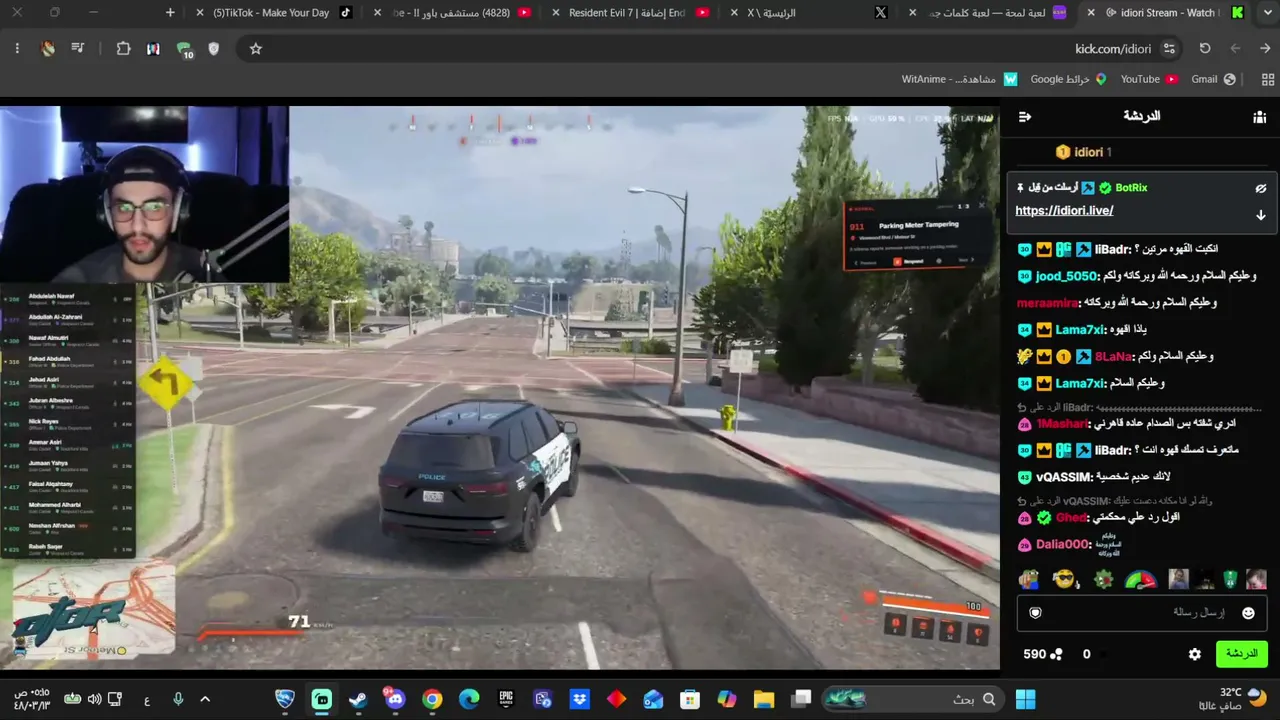Launch Microsoft Edge from the taskbar
Viewport: 1280px width, 720px height.
[469, 699]
